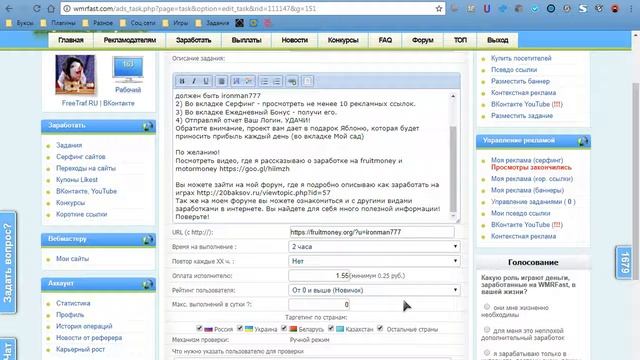The image size is (640, 360).
Task: Go to the browser home page icon
Action: point(51,9)
